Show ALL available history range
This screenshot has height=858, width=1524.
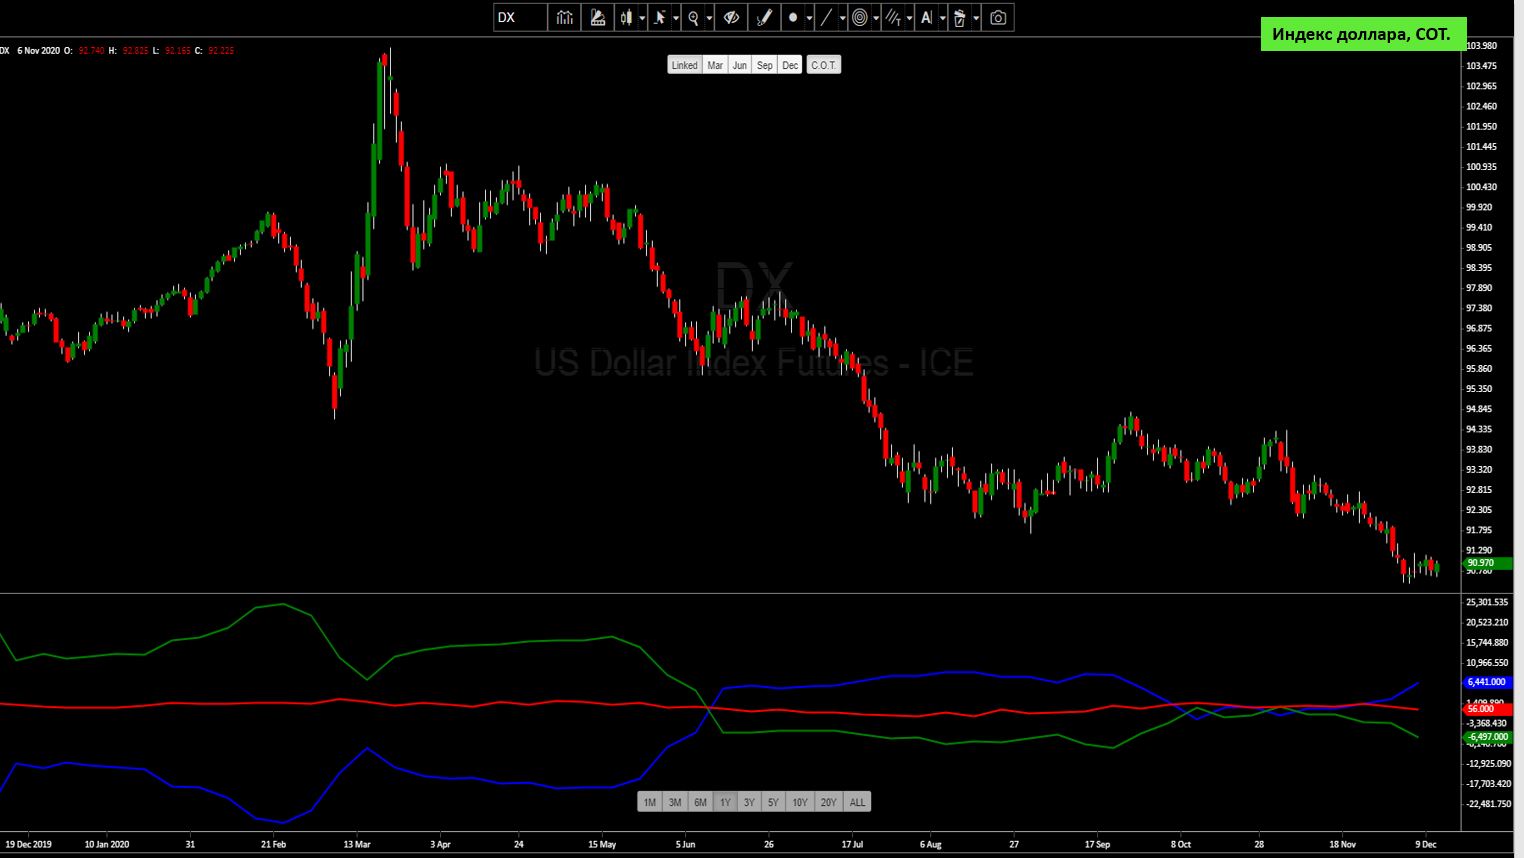point(857,802)
